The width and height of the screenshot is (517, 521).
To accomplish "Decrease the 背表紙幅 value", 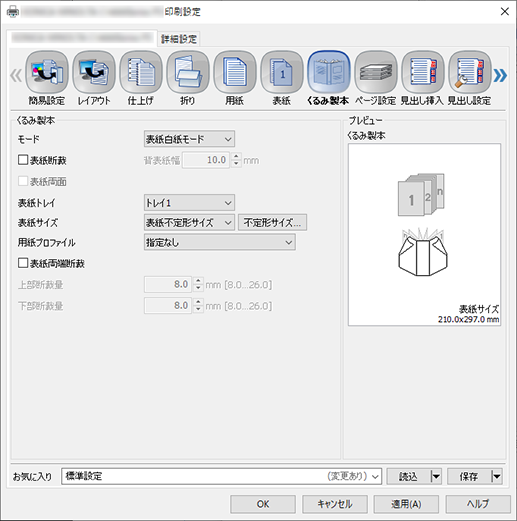I will pos(236,164).
